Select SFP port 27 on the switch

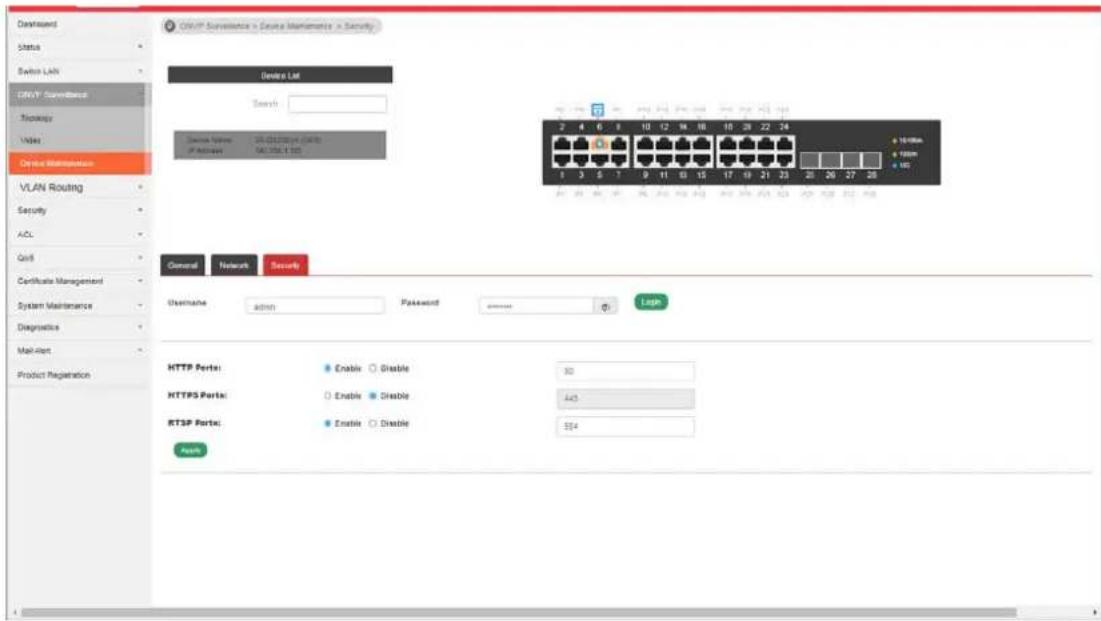tap(851, 160)
